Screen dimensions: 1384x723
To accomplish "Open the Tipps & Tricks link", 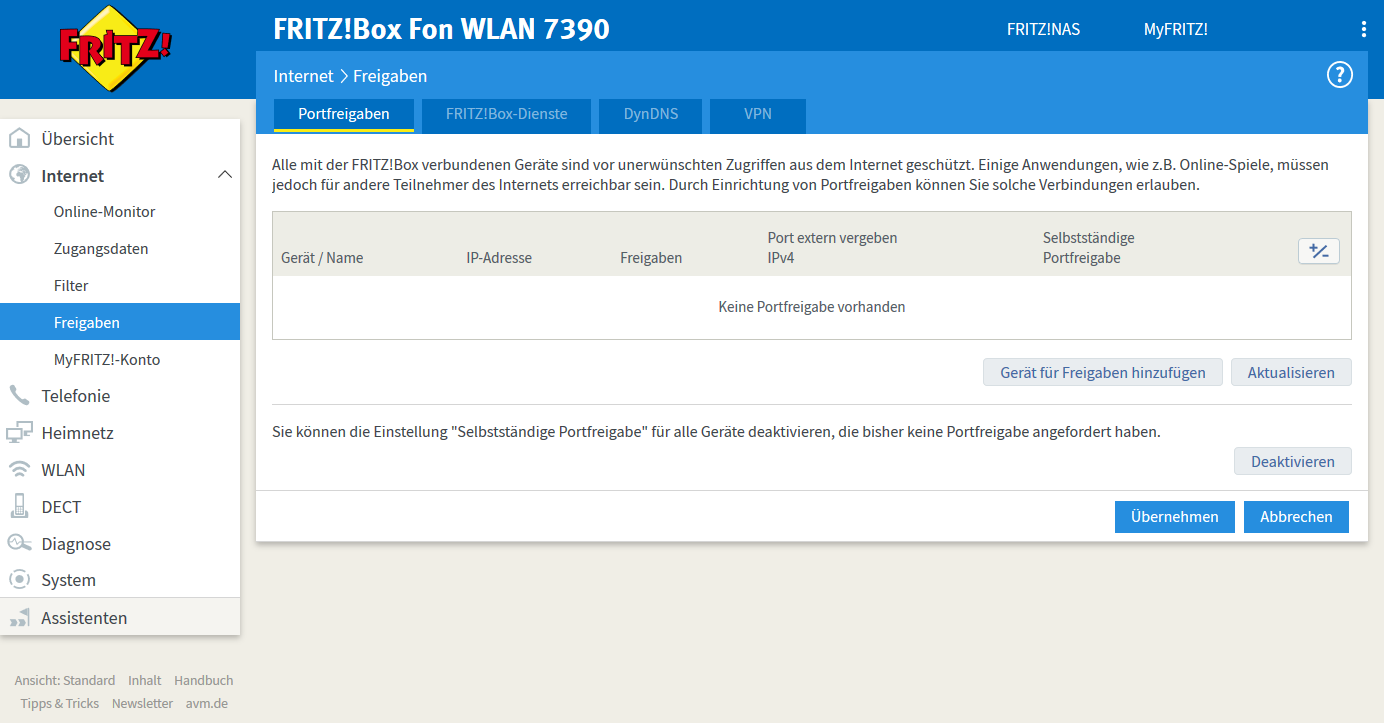I will (60, 703).
